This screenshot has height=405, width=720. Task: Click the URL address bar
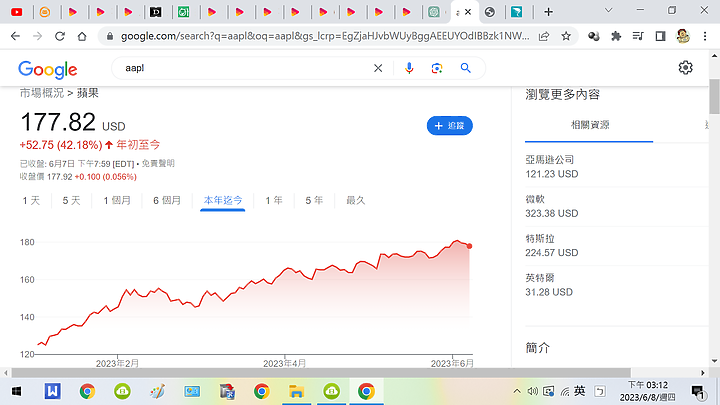pos(325,36)
